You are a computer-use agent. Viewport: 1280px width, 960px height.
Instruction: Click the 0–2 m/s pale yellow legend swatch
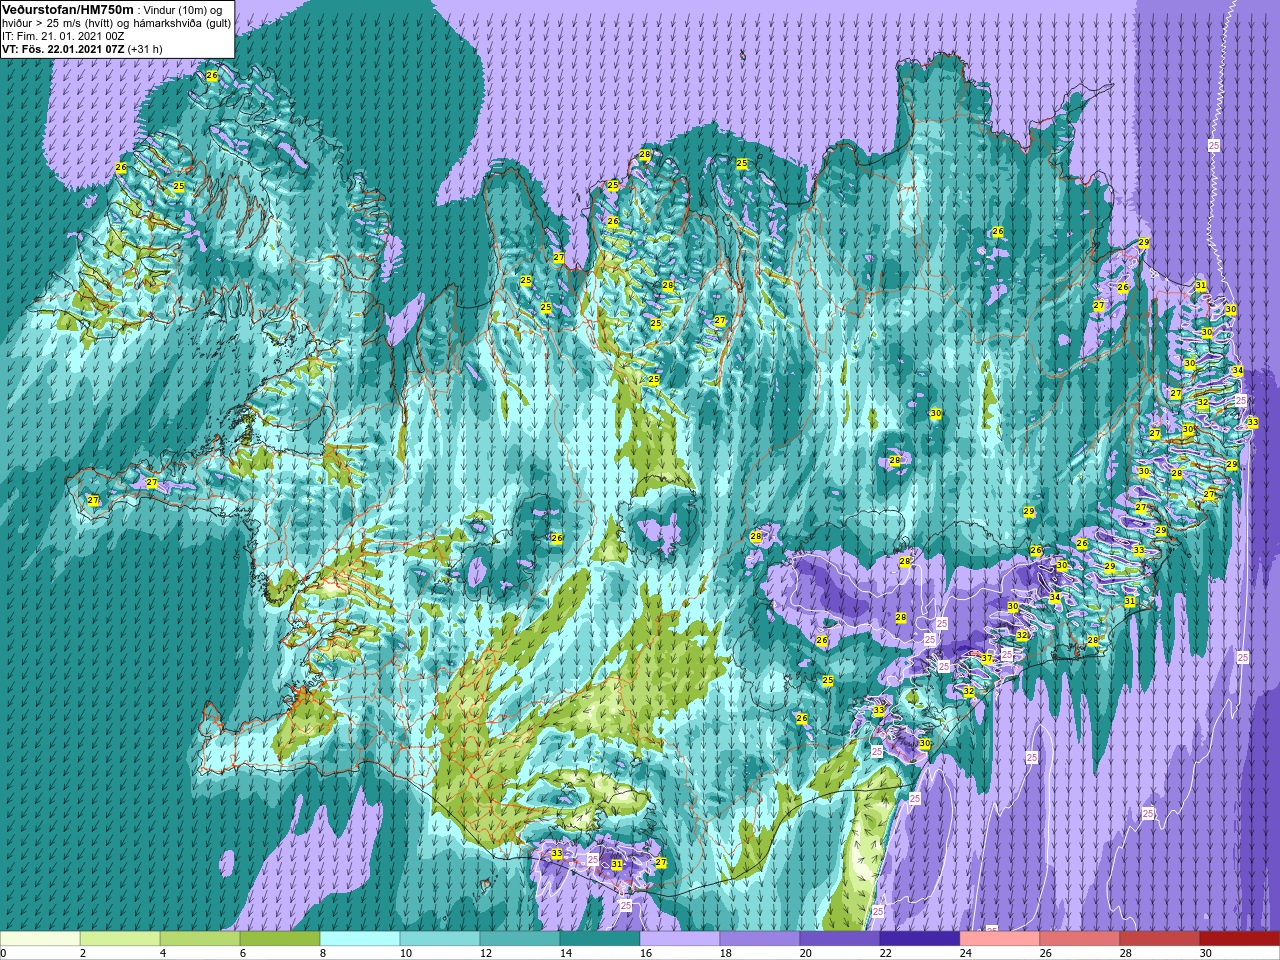(40, 939)
